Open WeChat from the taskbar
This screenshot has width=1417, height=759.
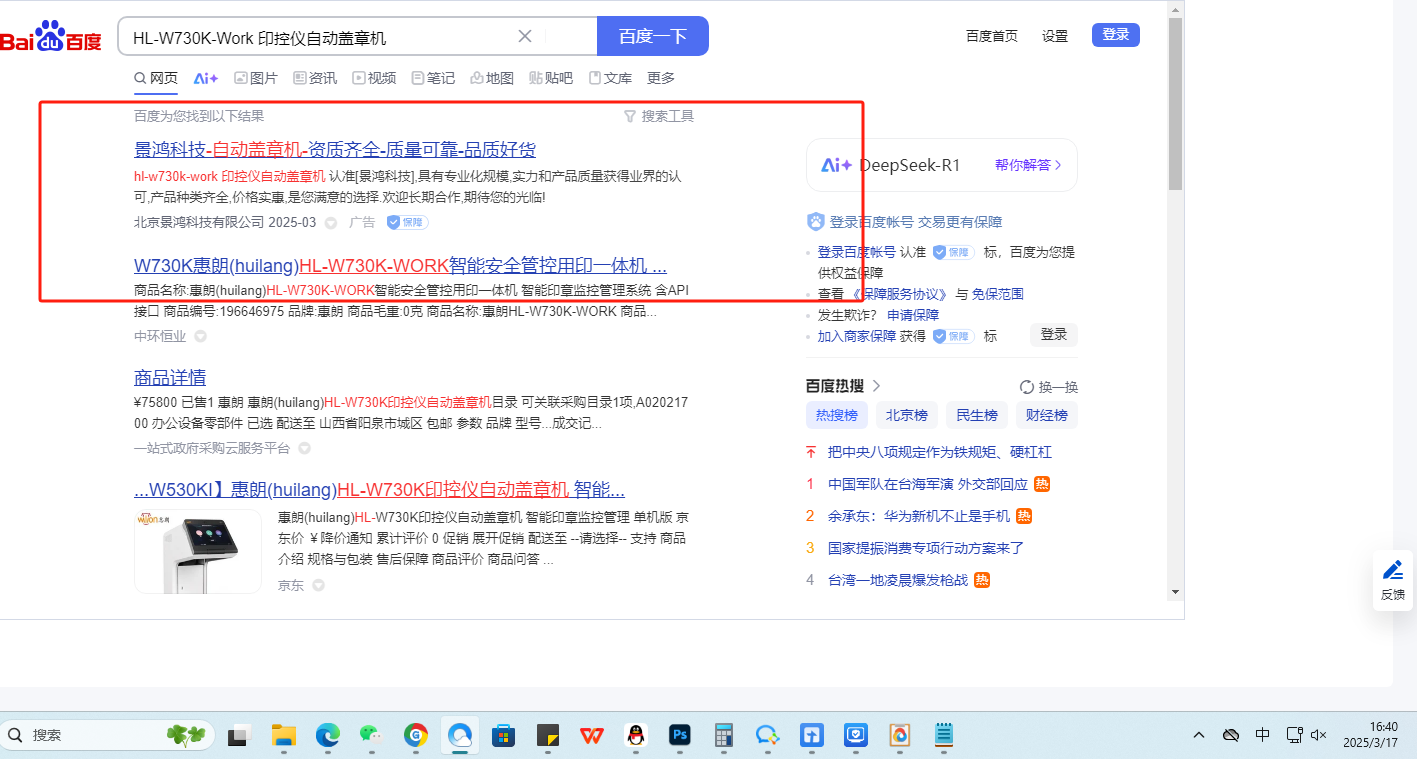[x=371, y=735]
